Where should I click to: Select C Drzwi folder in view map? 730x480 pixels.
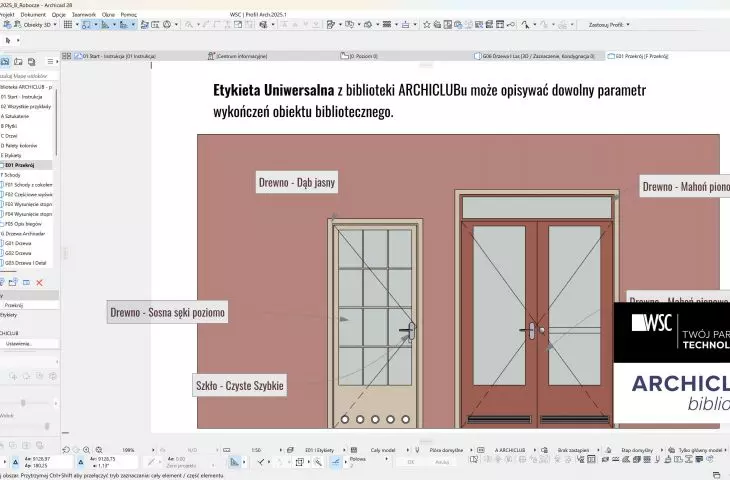(9, 136)
